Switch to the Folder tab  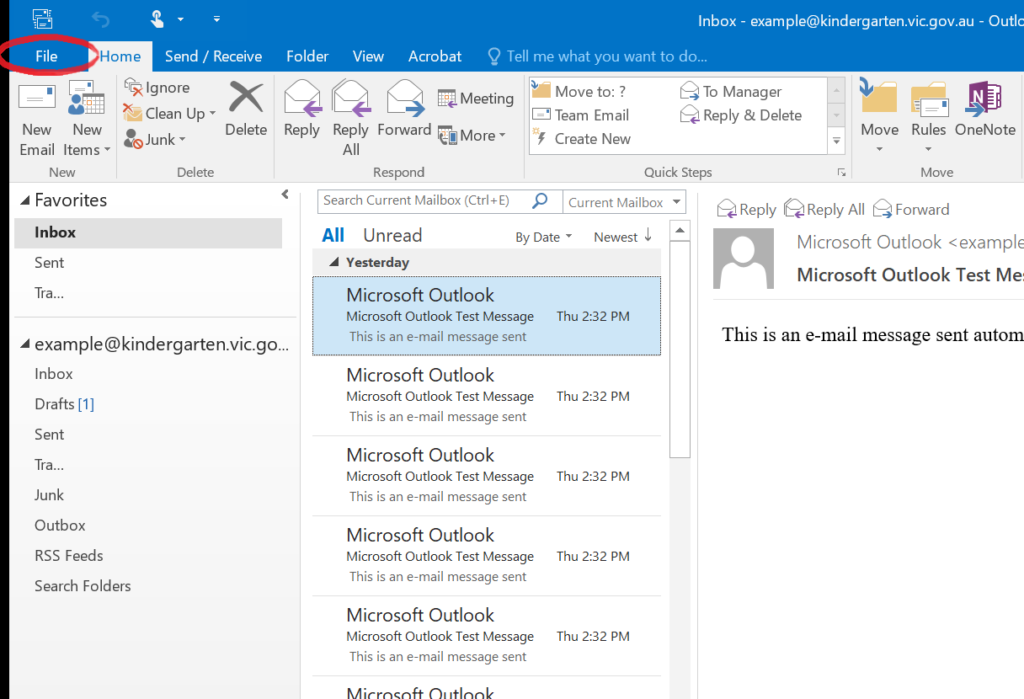307,56
